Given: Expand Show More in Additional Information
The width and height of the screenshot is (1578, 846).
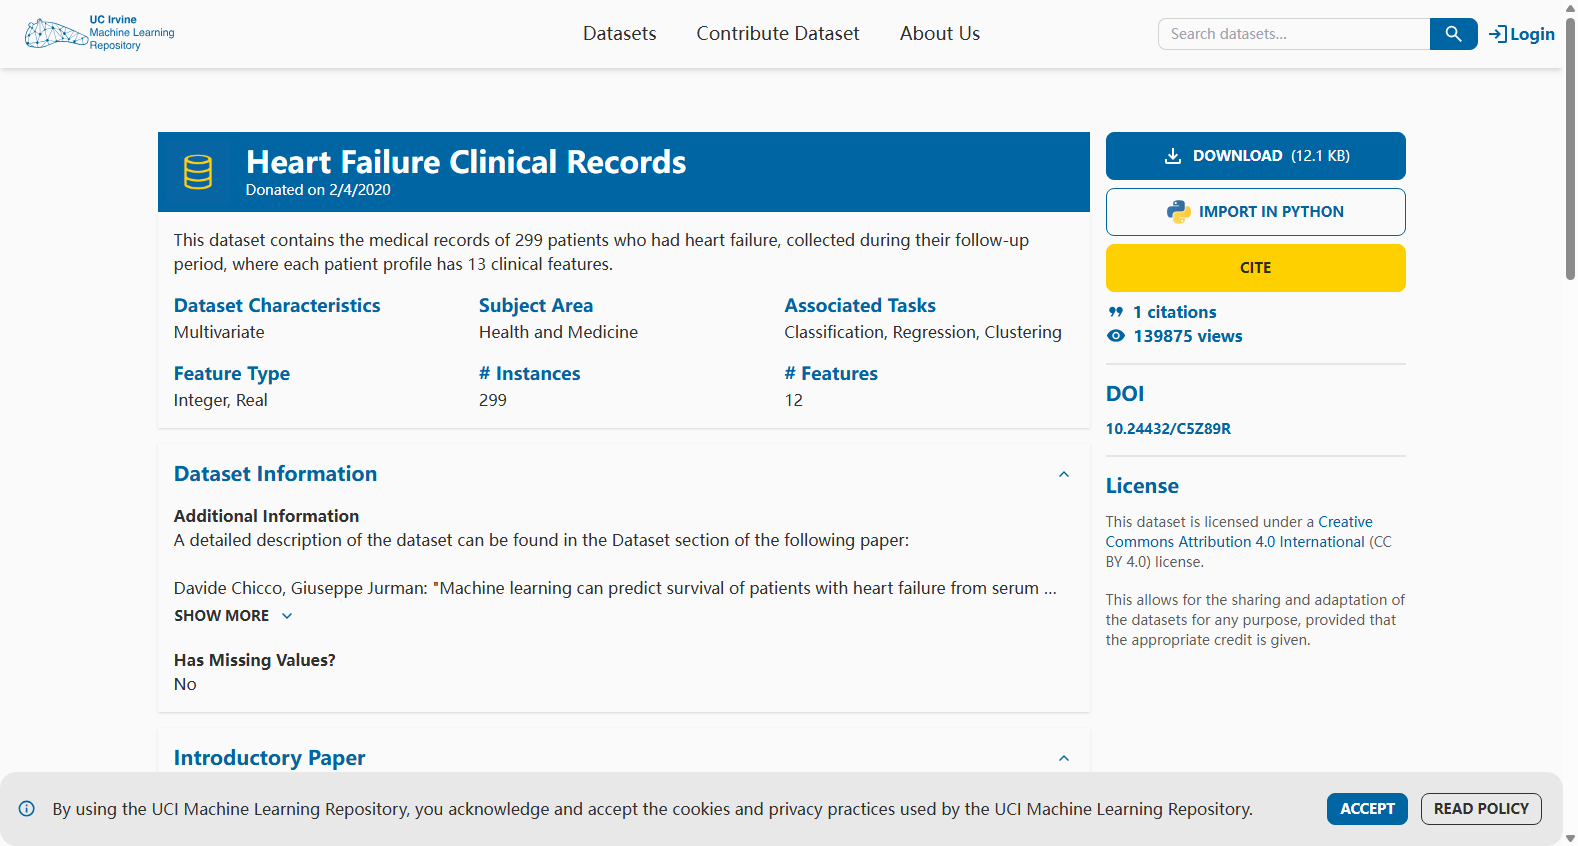Looking at the screenshot, I should pos(234,616).
